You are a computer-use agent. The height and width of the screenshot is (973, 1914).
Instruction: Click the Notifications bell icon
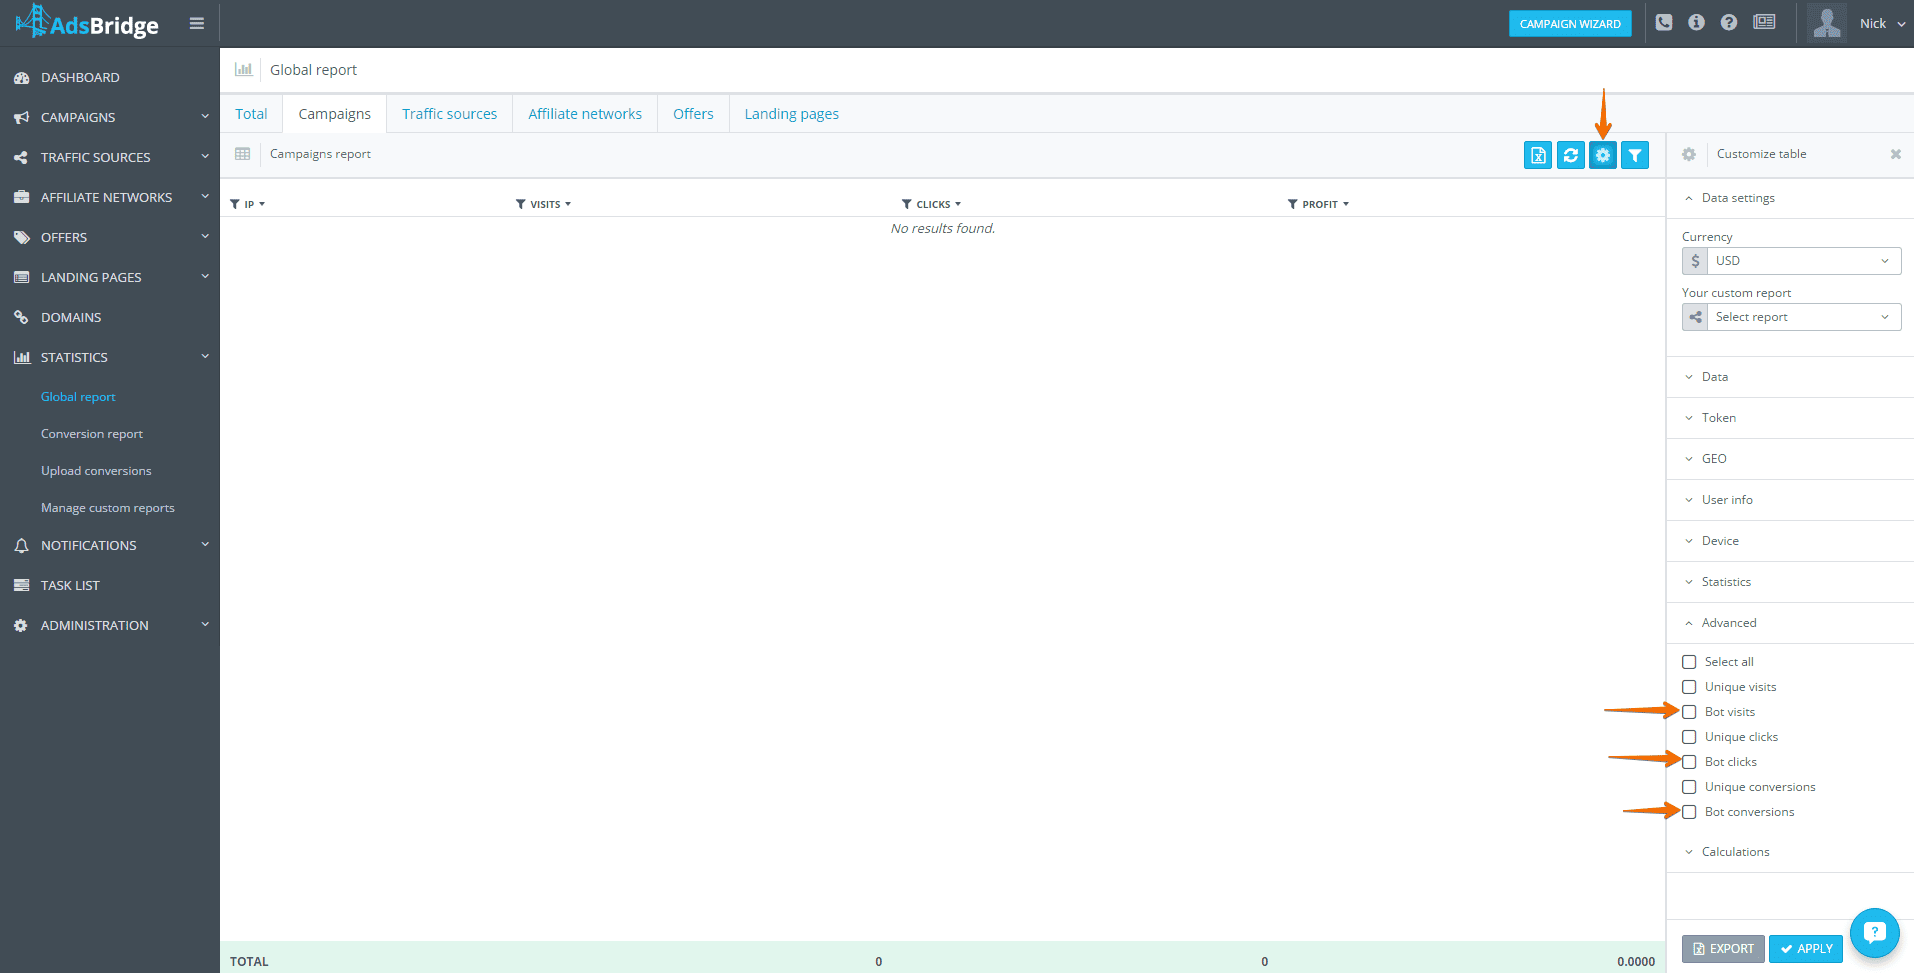[21, 546]
